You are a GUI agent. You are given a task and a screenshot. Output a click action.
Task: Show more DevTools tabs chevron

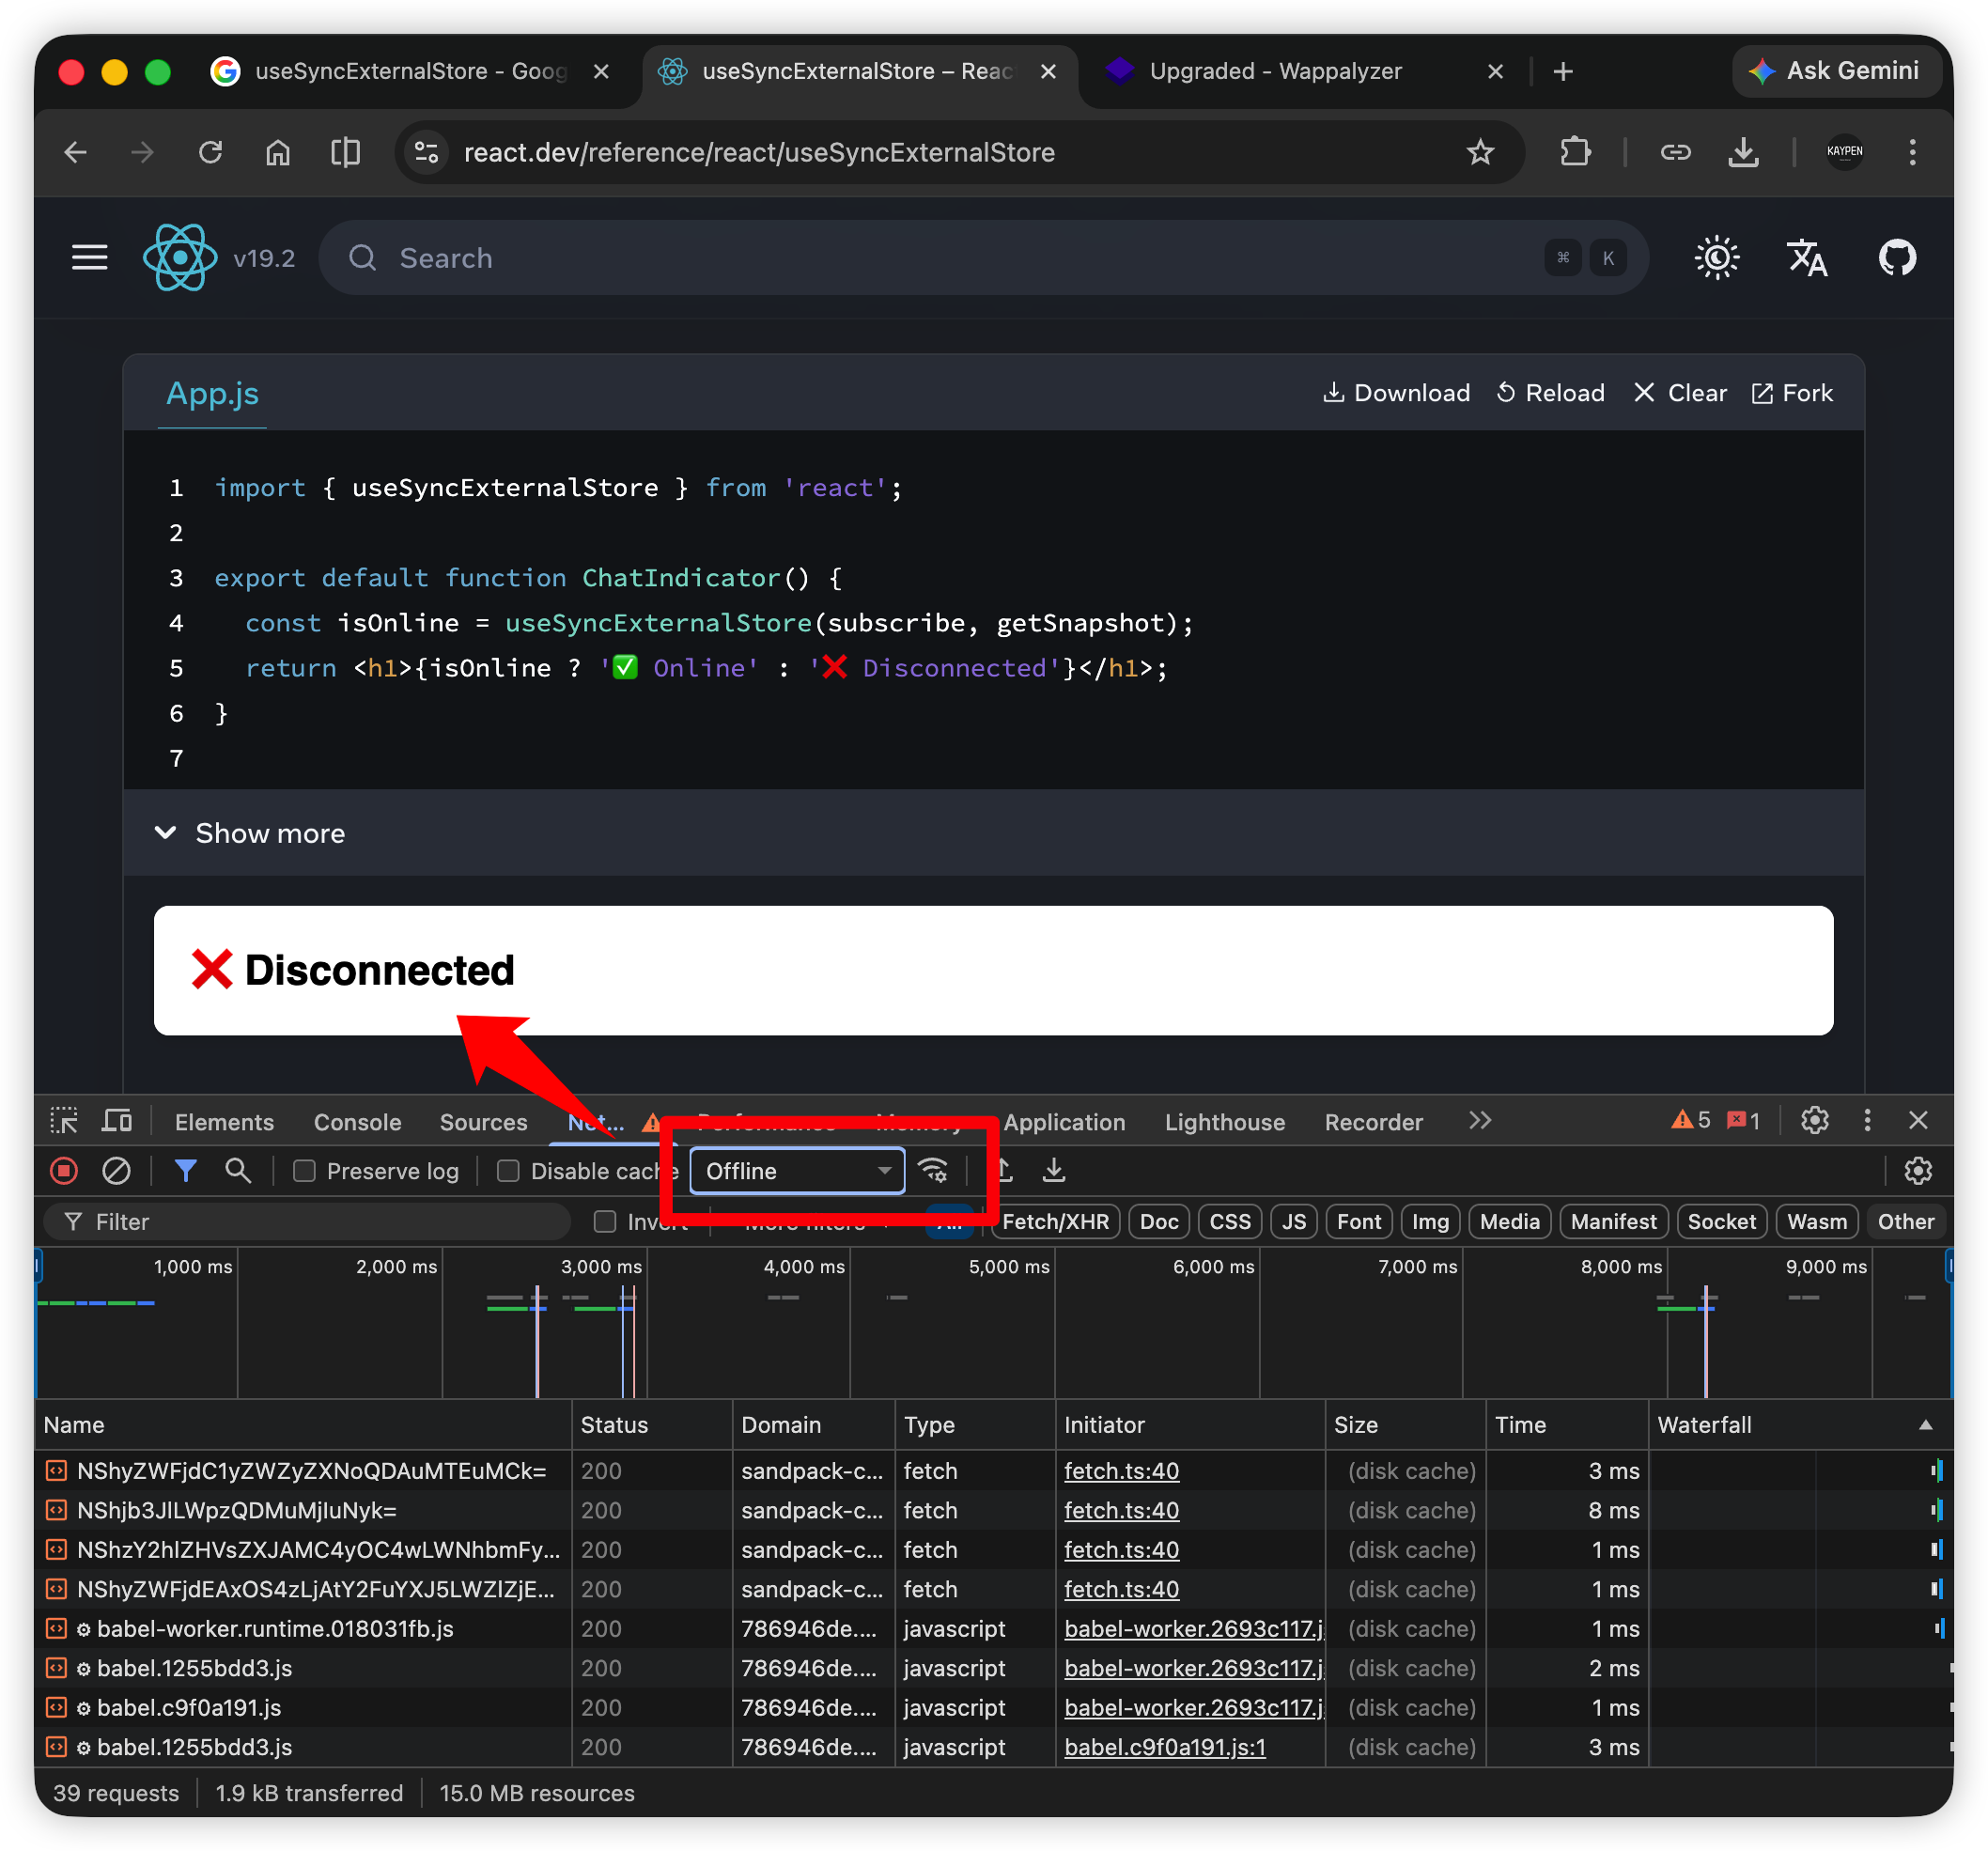[x=1480, y=1121]
